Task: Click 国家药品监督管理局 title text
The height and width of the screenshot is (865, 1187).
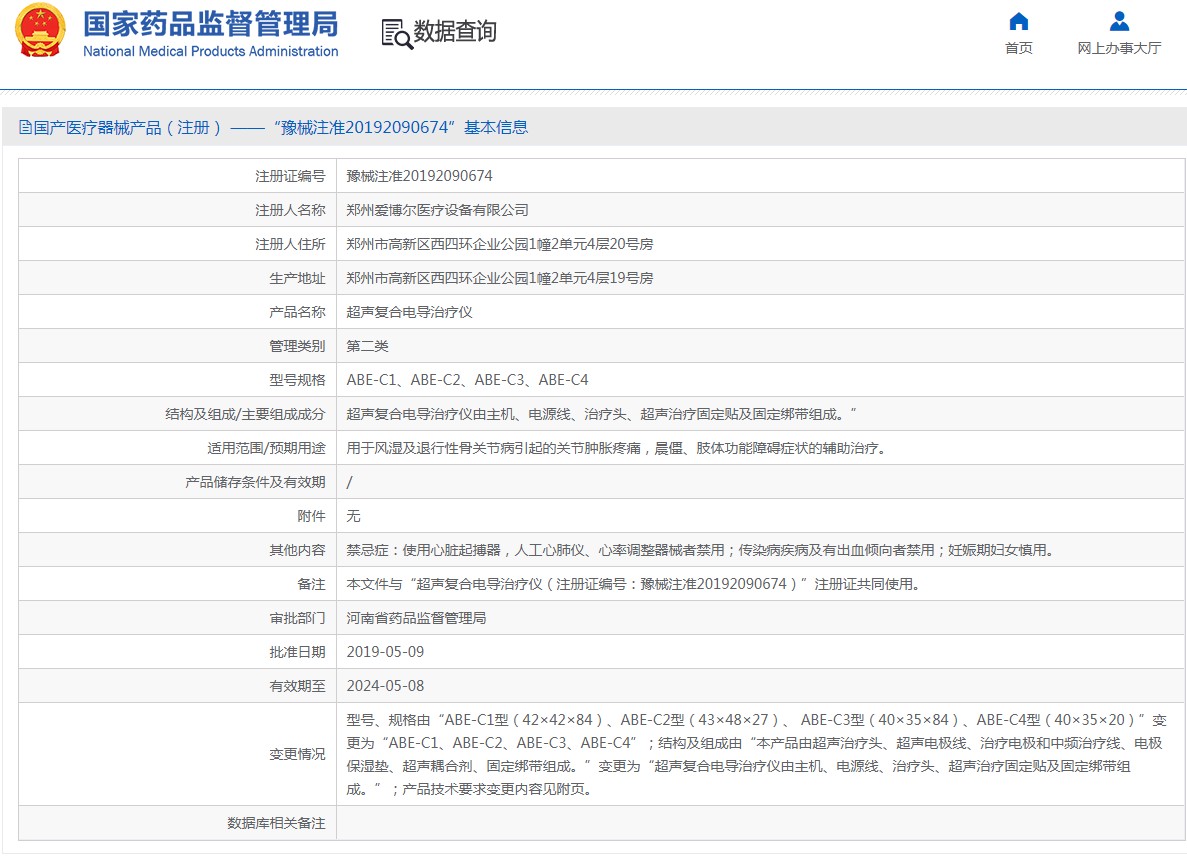Action: point(210,23)
